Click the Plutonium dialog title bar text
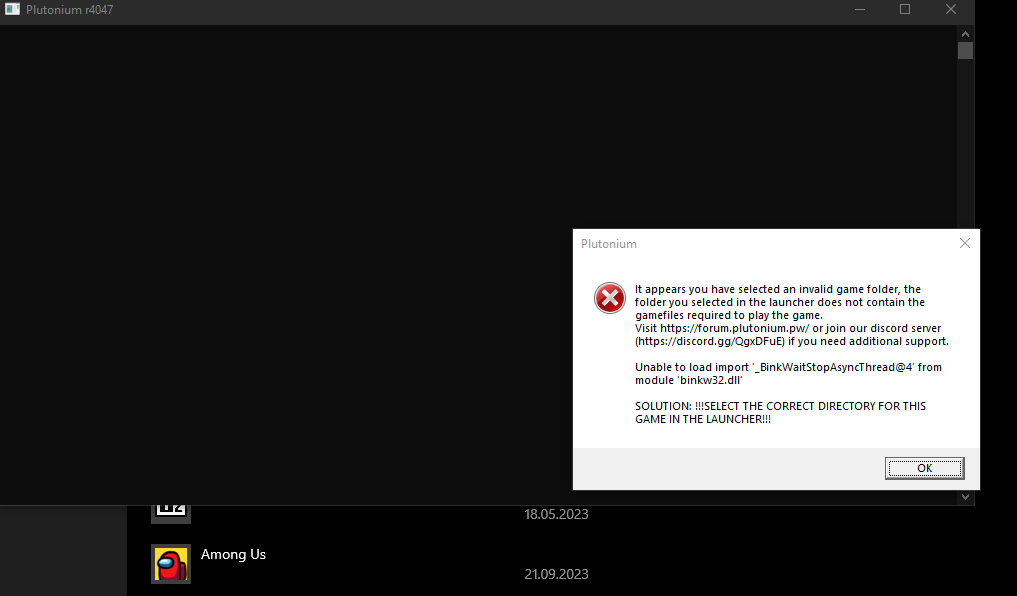Screen dimensions: 1017x596 608,244
